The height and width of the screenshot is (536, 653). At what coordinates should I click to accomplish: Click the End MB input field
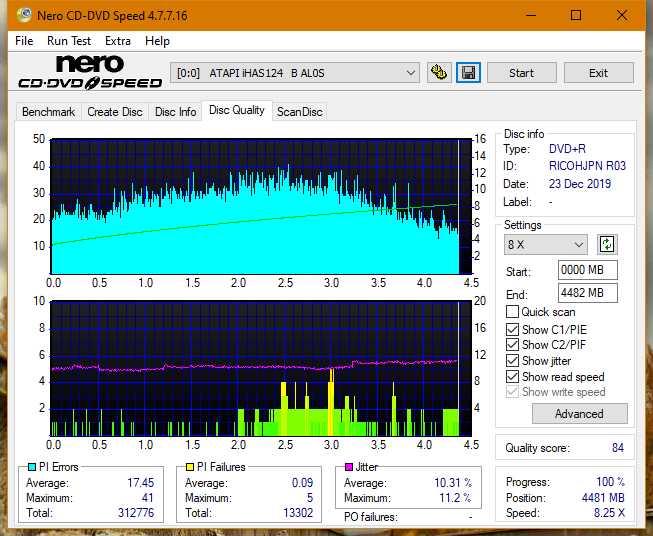(x=587, y=293)
